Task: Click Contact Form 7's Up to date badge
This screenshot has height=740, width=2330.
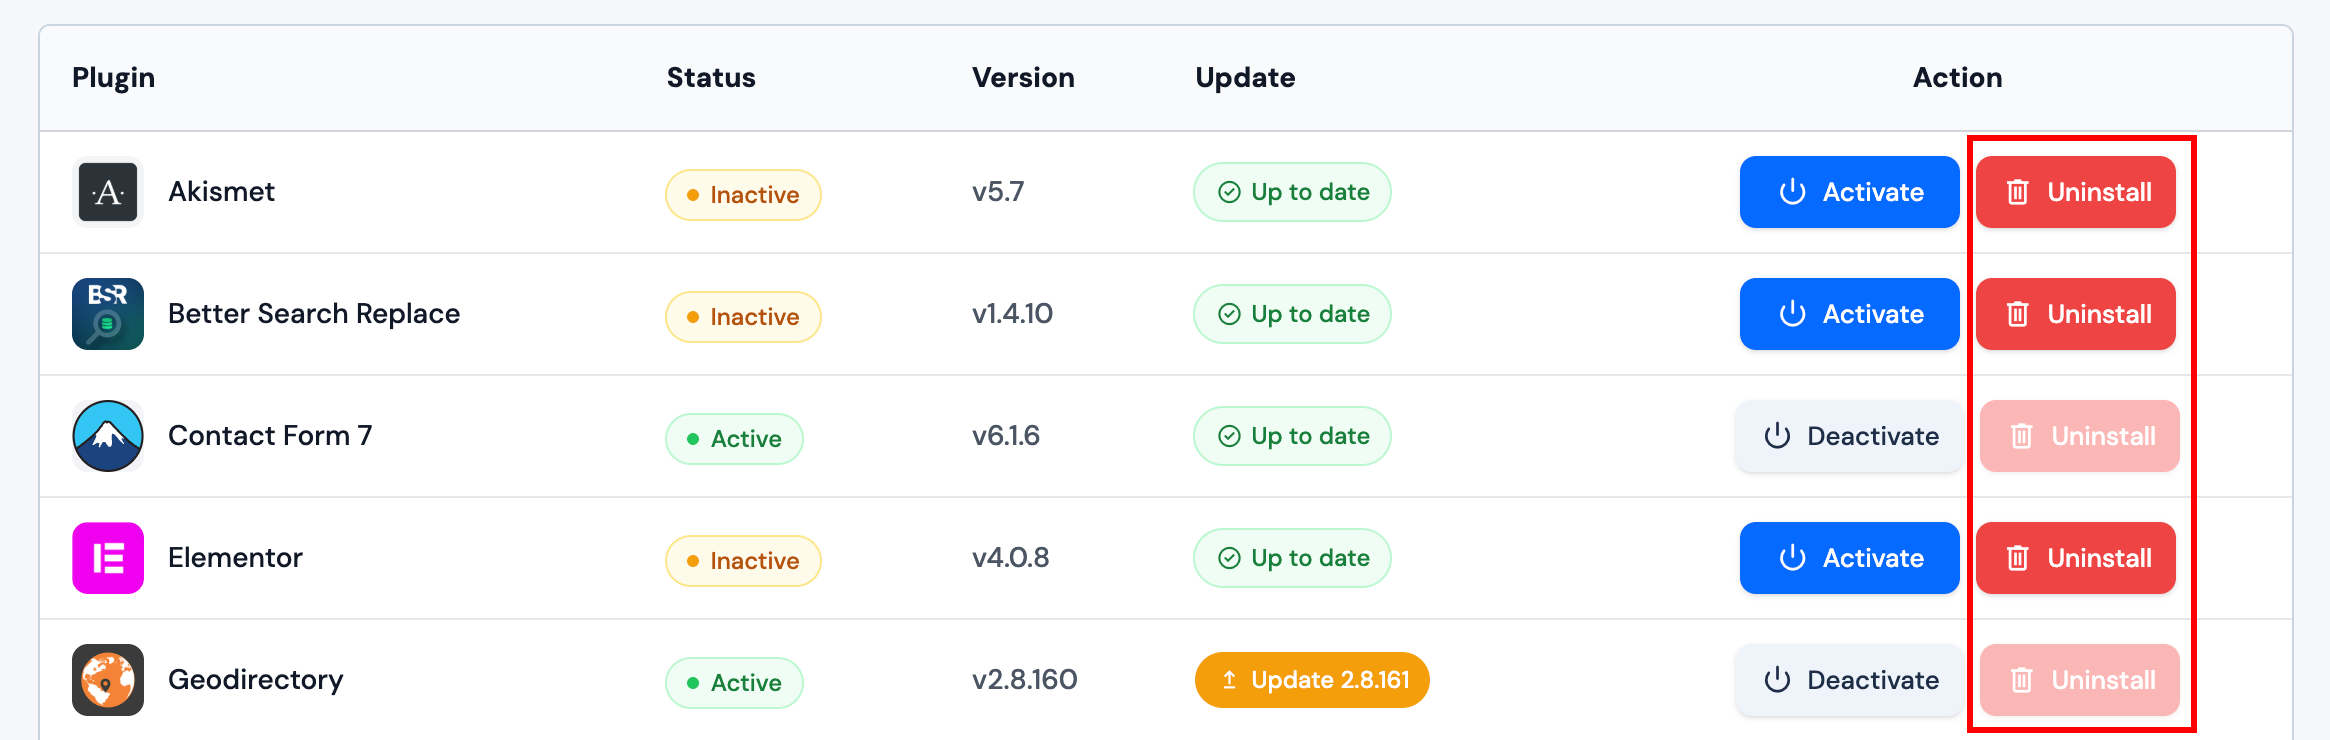Action: [1292, 436]
